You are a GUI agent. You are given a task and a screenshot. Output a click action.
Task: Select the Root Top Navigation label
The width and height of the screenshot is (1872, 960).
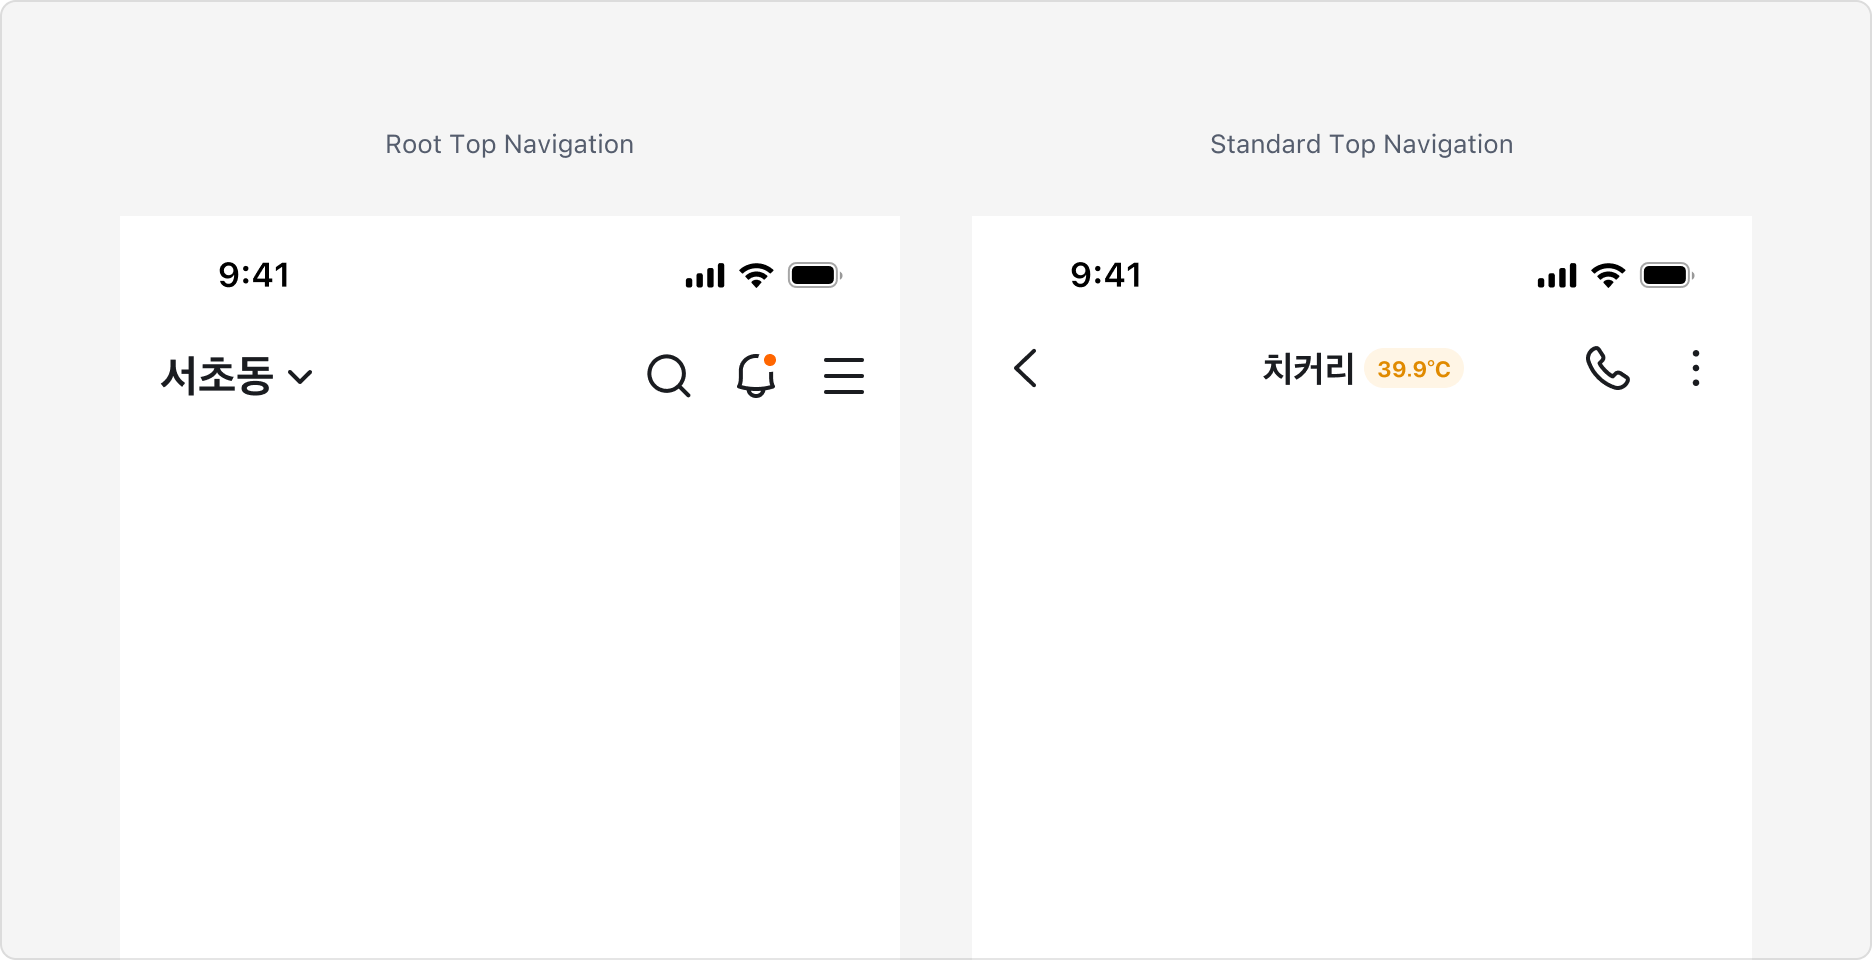(509, 144)
